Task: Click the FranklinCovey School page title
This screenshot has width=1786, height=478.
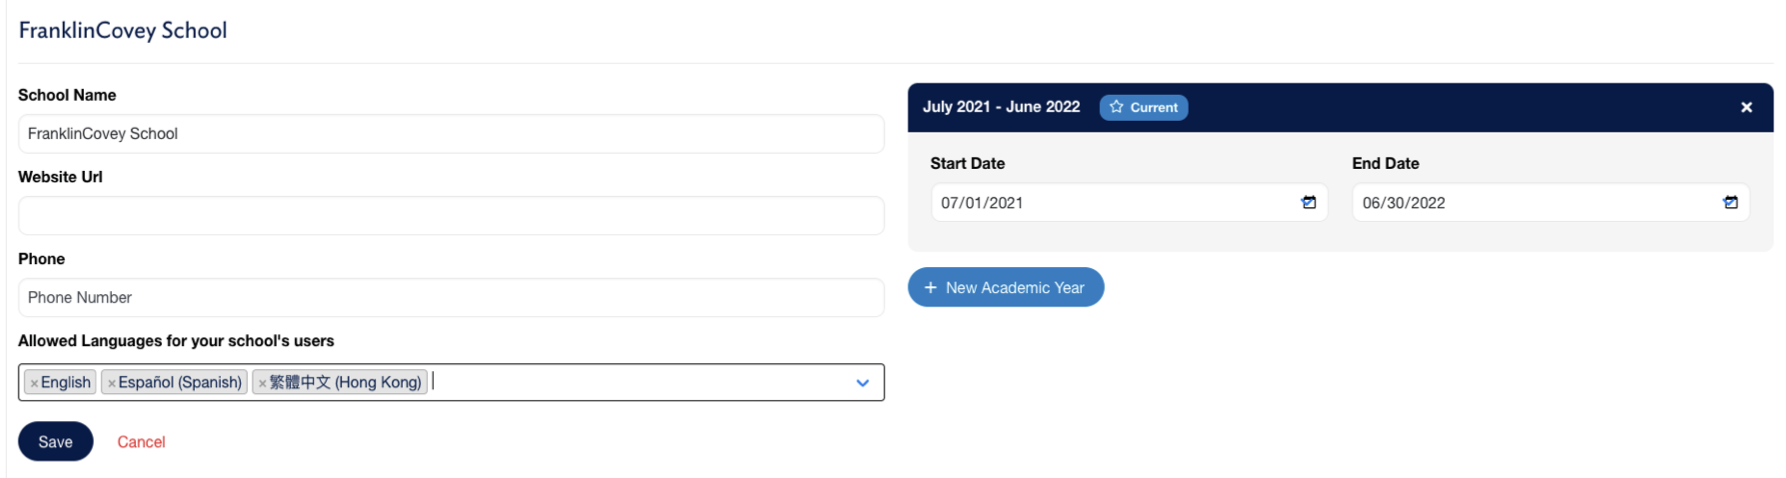Action: (x=123, y=30)
